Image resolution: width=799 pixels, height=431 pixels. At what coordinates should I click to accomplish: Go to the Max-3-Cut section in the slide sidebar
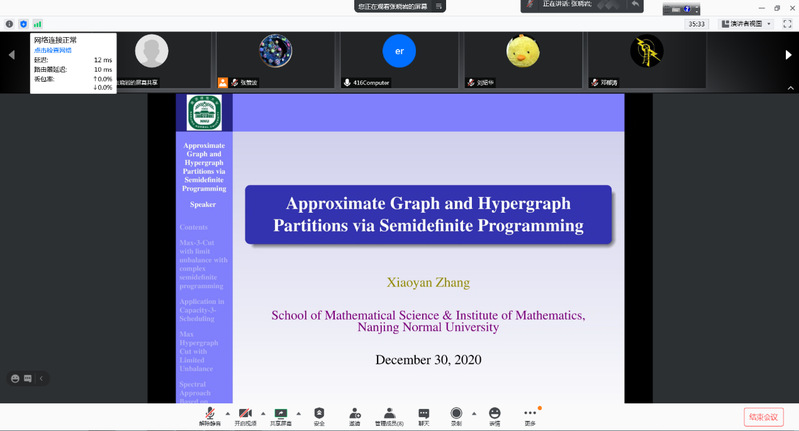tap(203, 264)
